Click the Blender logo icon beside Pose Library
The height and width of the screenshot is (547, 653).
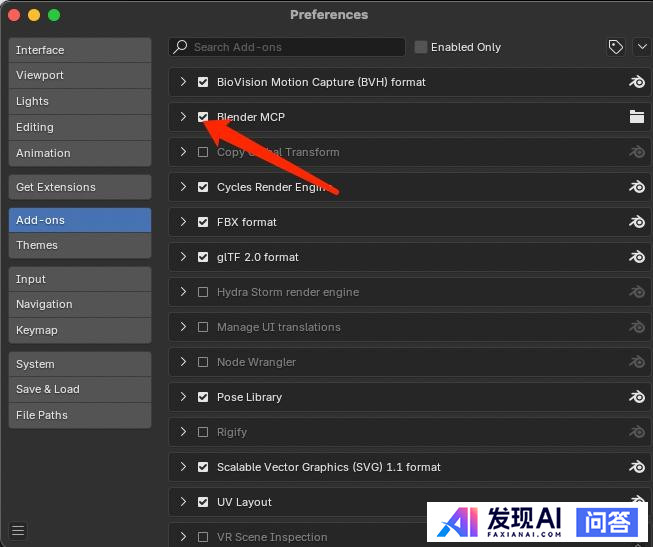(x=636, y=397)
